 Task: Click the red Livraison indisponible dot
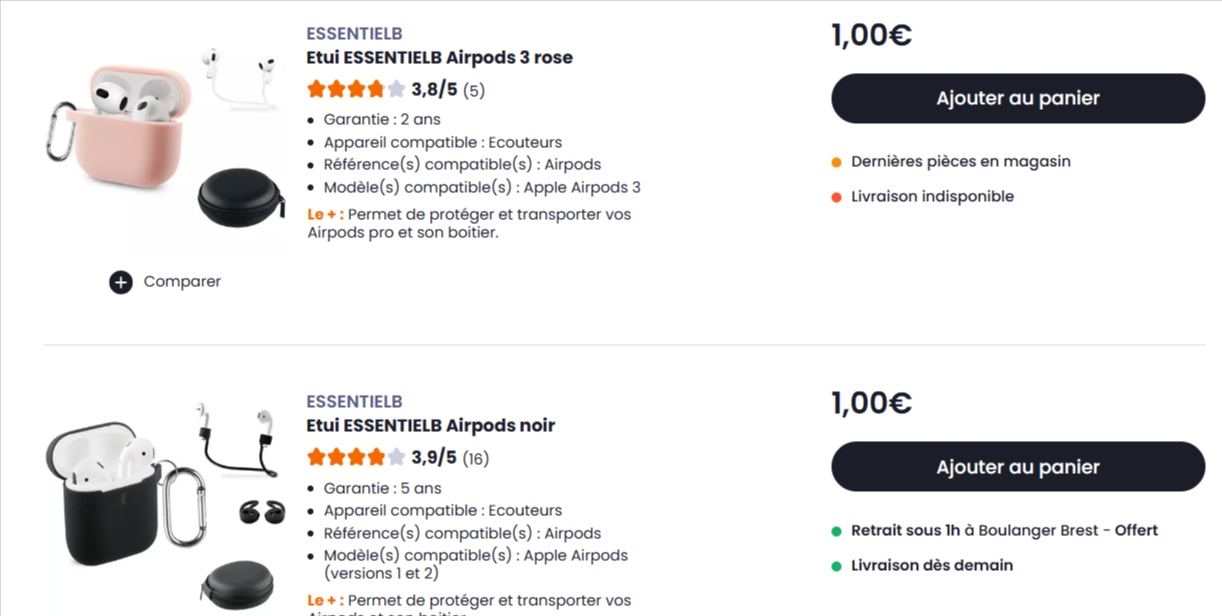point(837,196)
